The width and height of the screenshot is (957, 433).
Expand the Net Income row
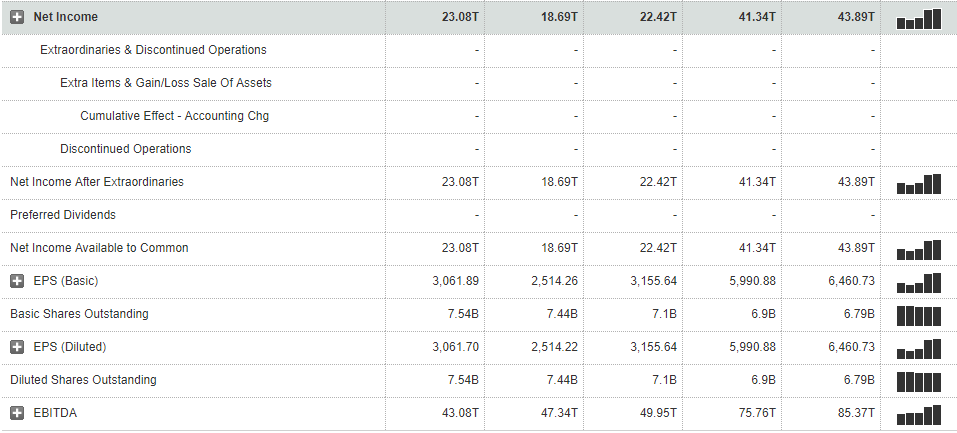(x=17, y=17)
